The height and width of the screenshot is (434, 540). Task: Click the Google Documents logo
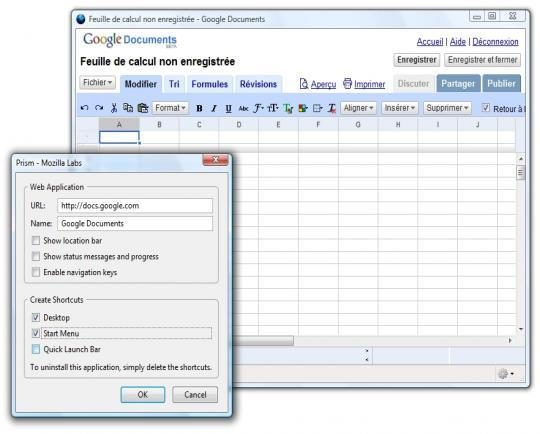(x=130, y=40)
